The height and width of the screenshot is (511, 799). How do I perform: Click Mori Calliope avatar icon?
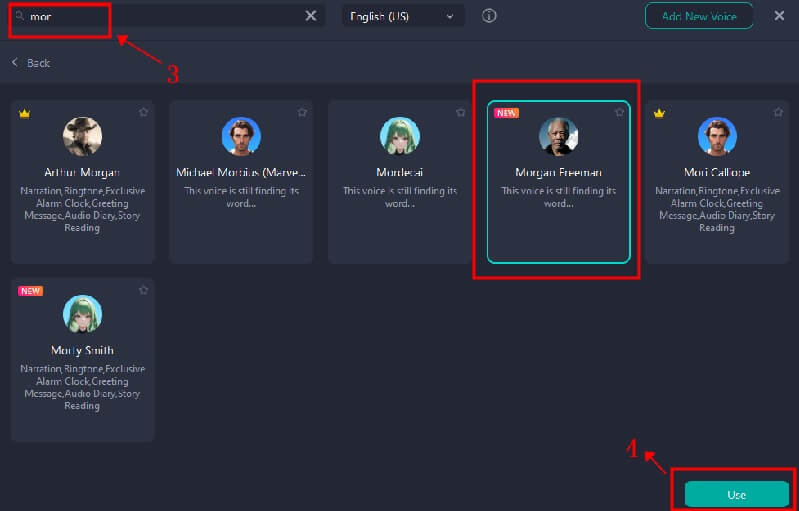[717, 136]
